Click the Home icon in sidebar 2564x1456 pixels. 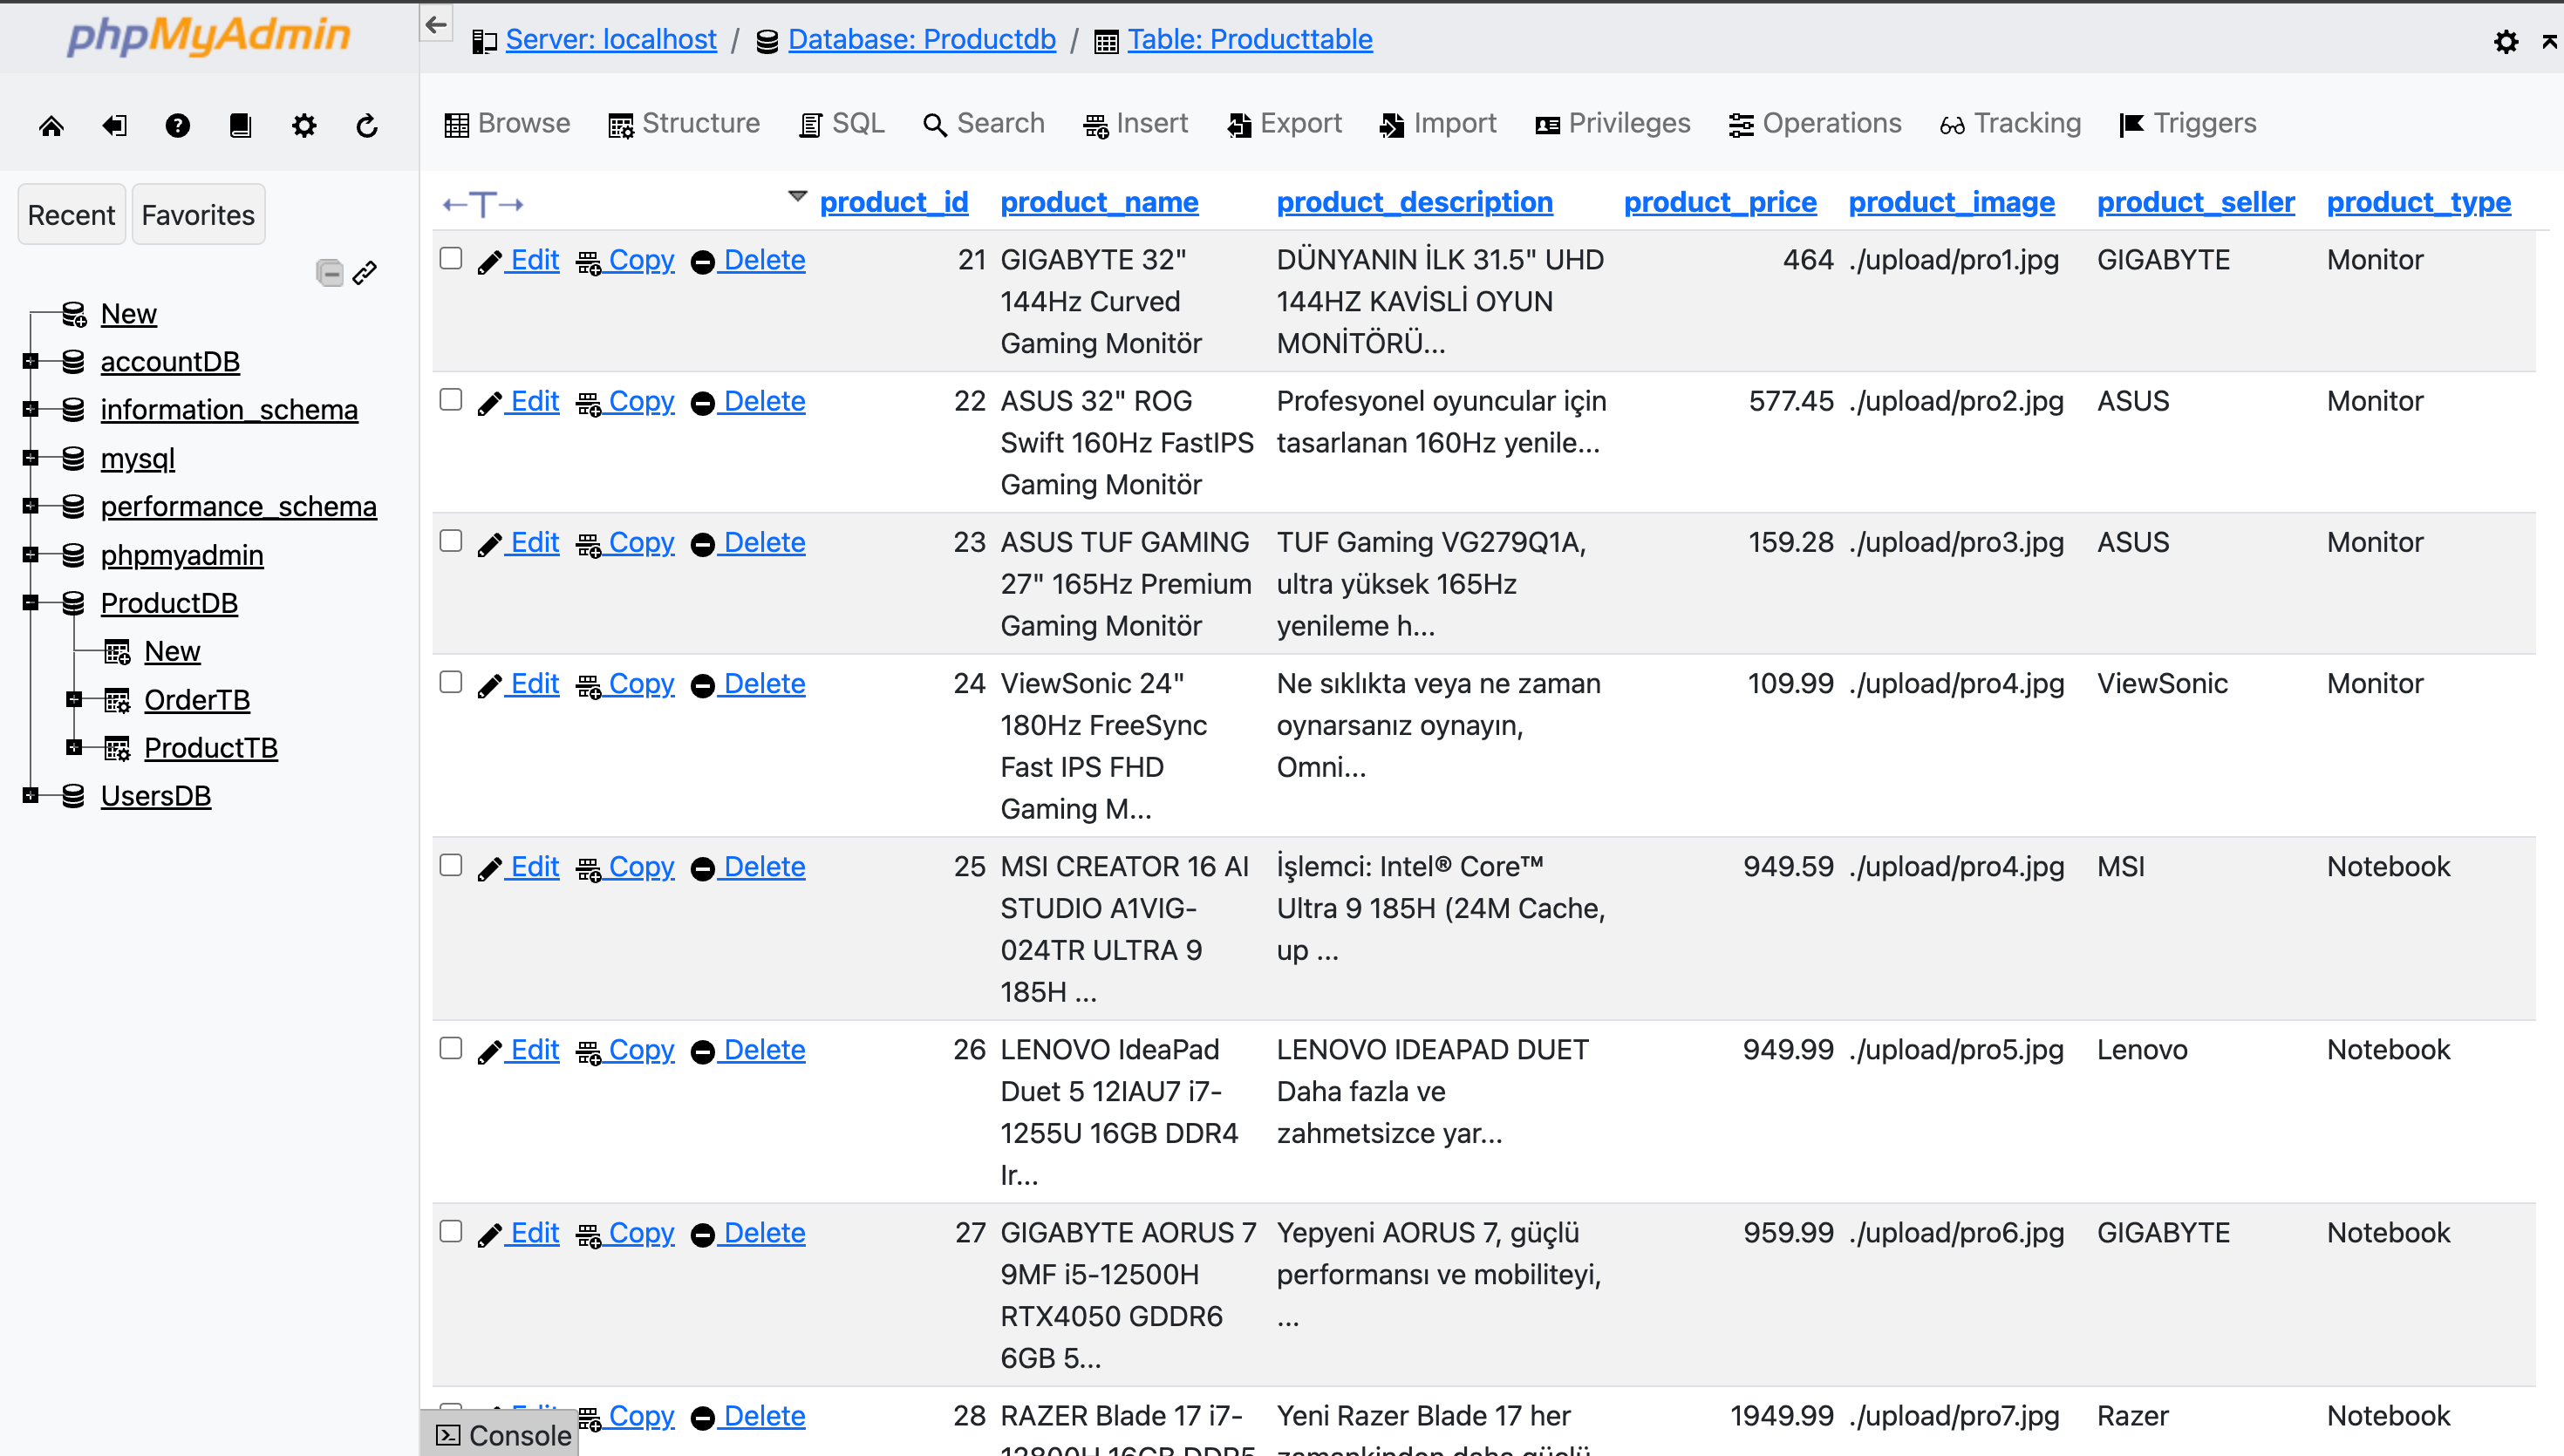point(51,126)
